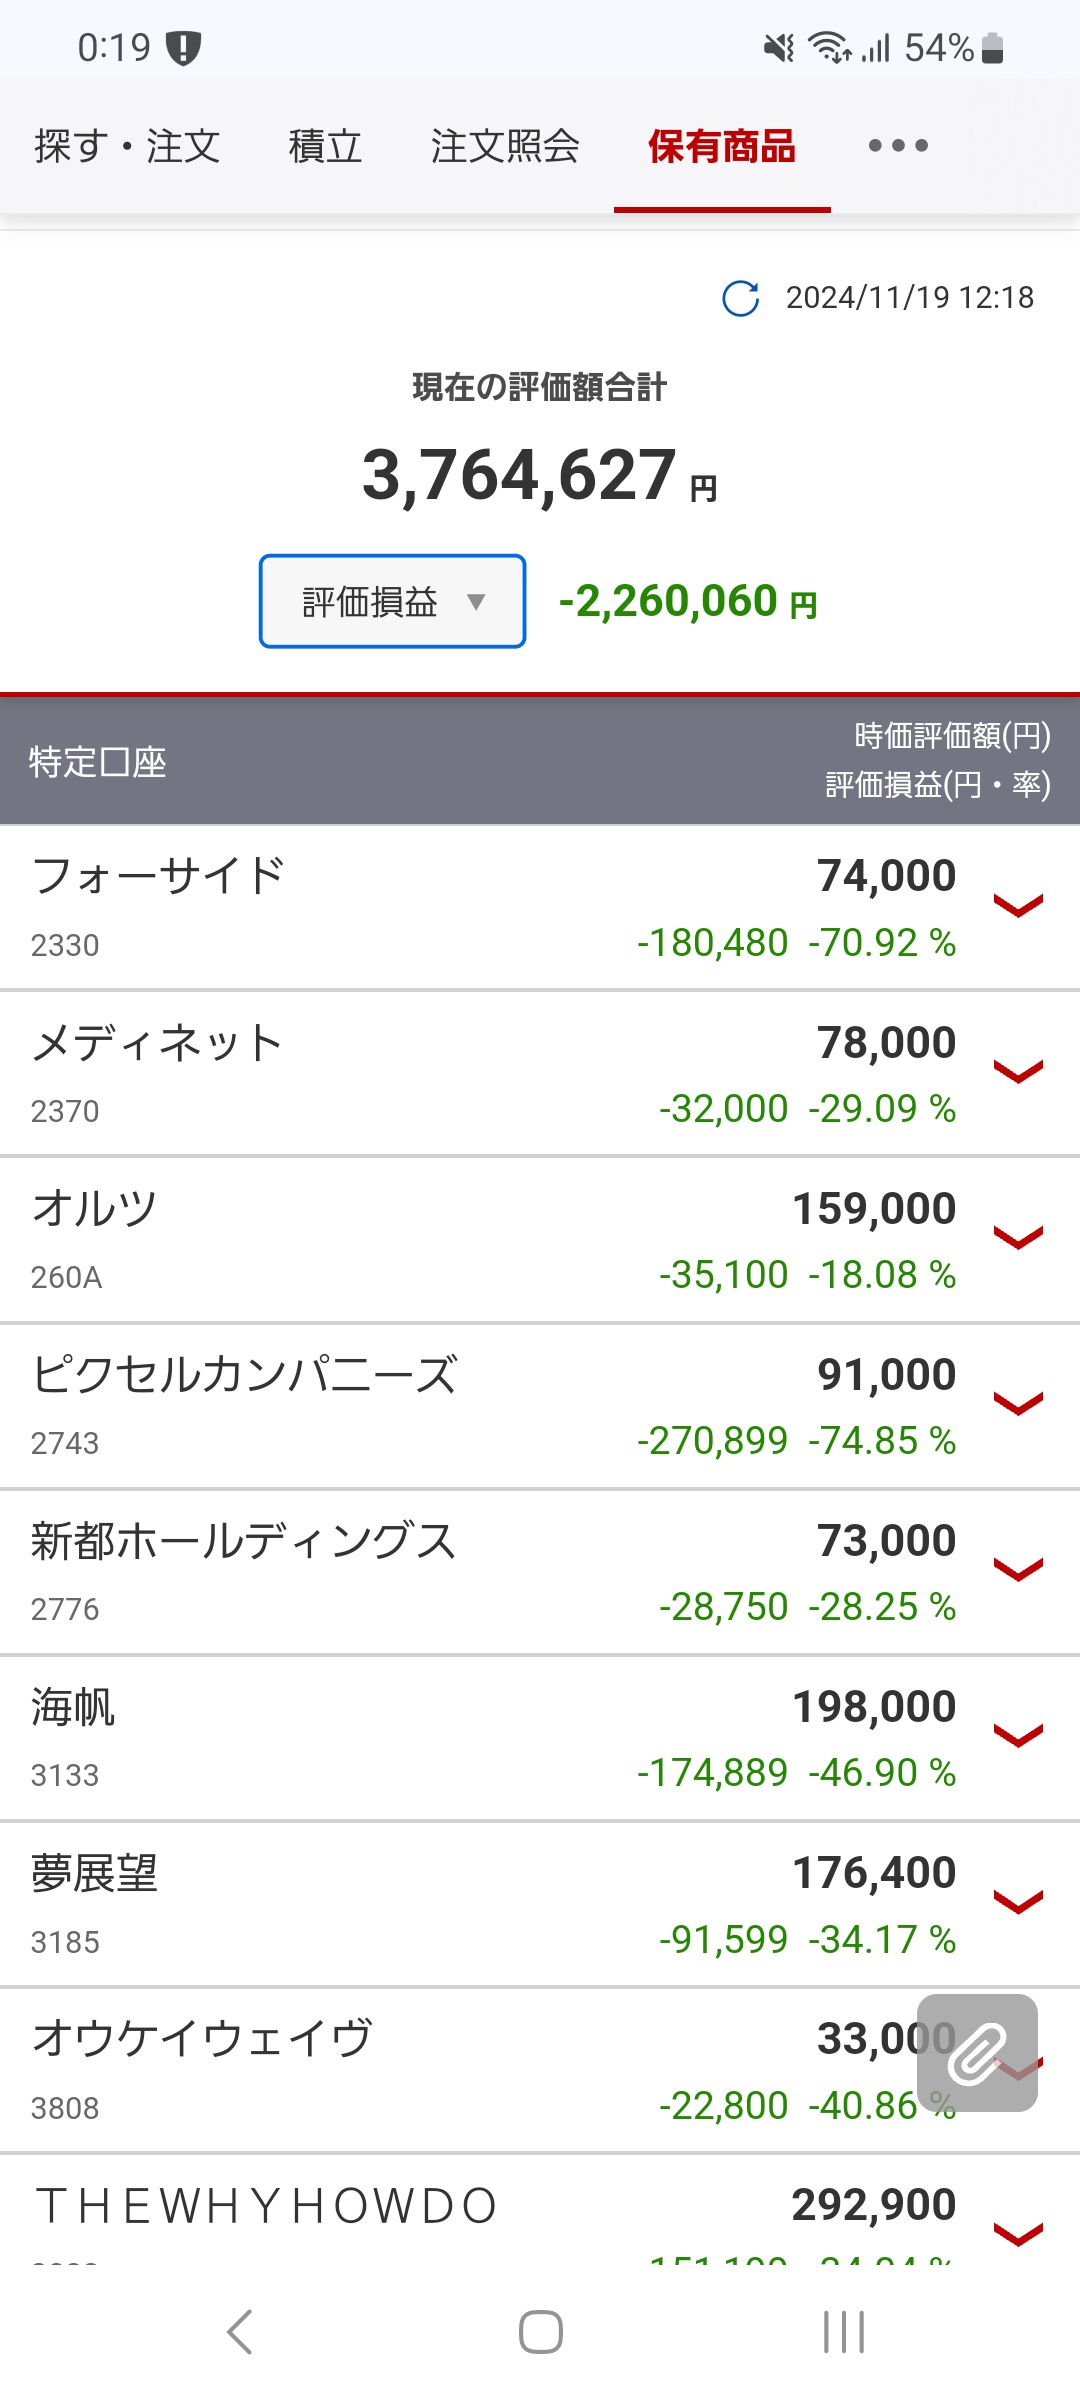
Task: Expand the オルツ row chevron
Action: (x=1018, y=1238)
